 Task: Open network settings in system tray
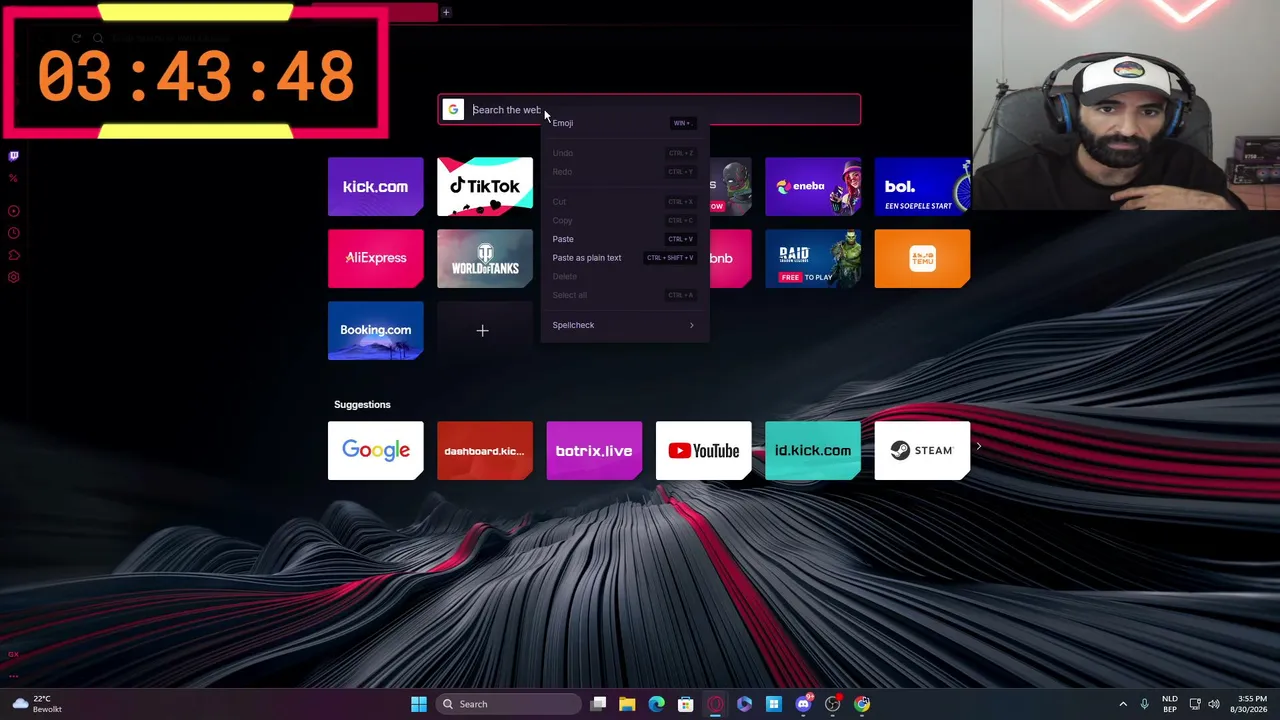point(1194,704)
